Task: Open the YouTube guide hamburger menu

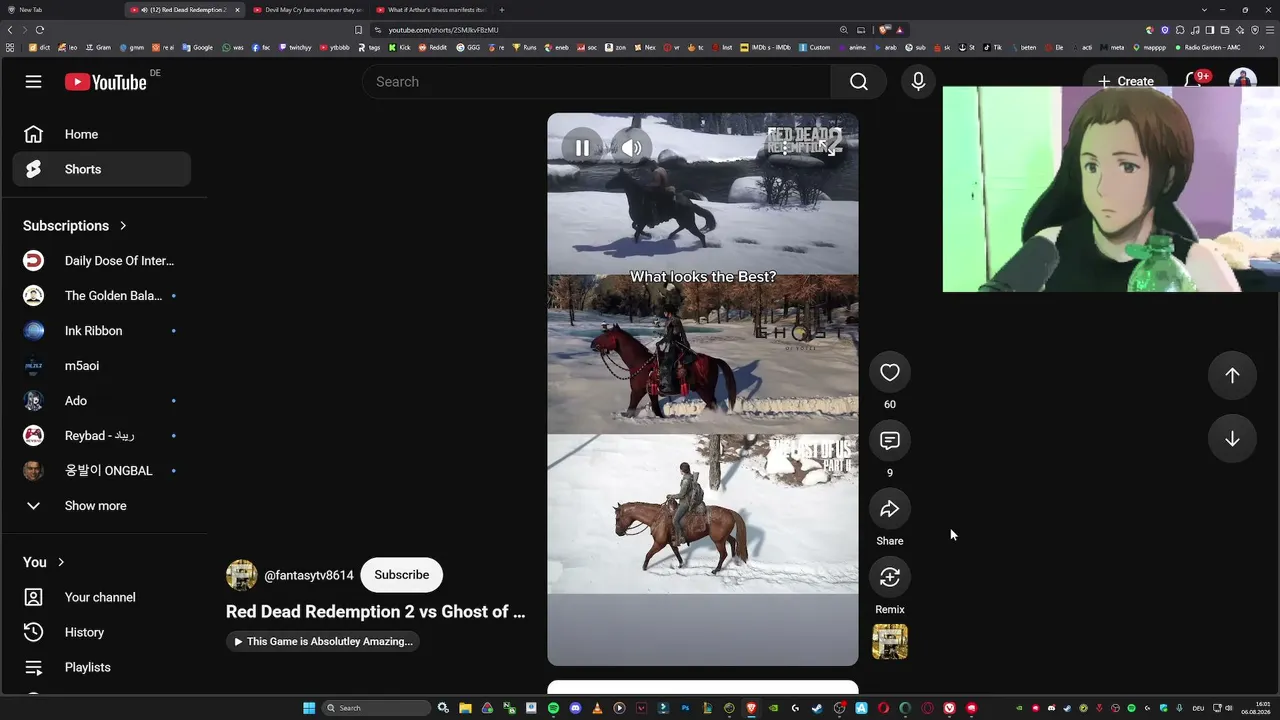Action: [33, 81]
